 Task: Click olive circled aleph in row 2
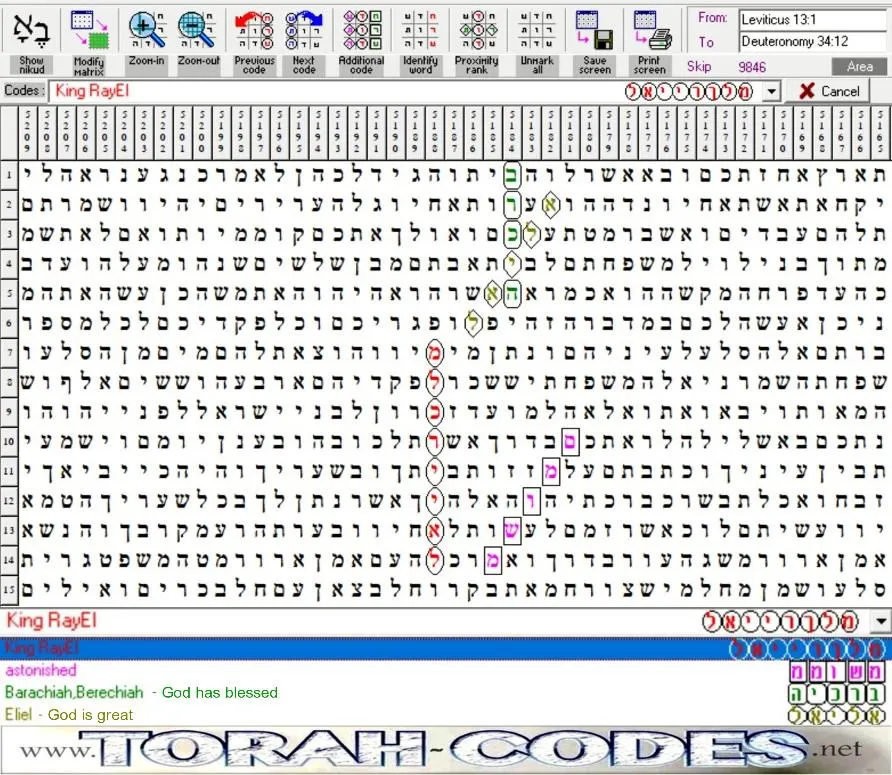pos(550,204)
